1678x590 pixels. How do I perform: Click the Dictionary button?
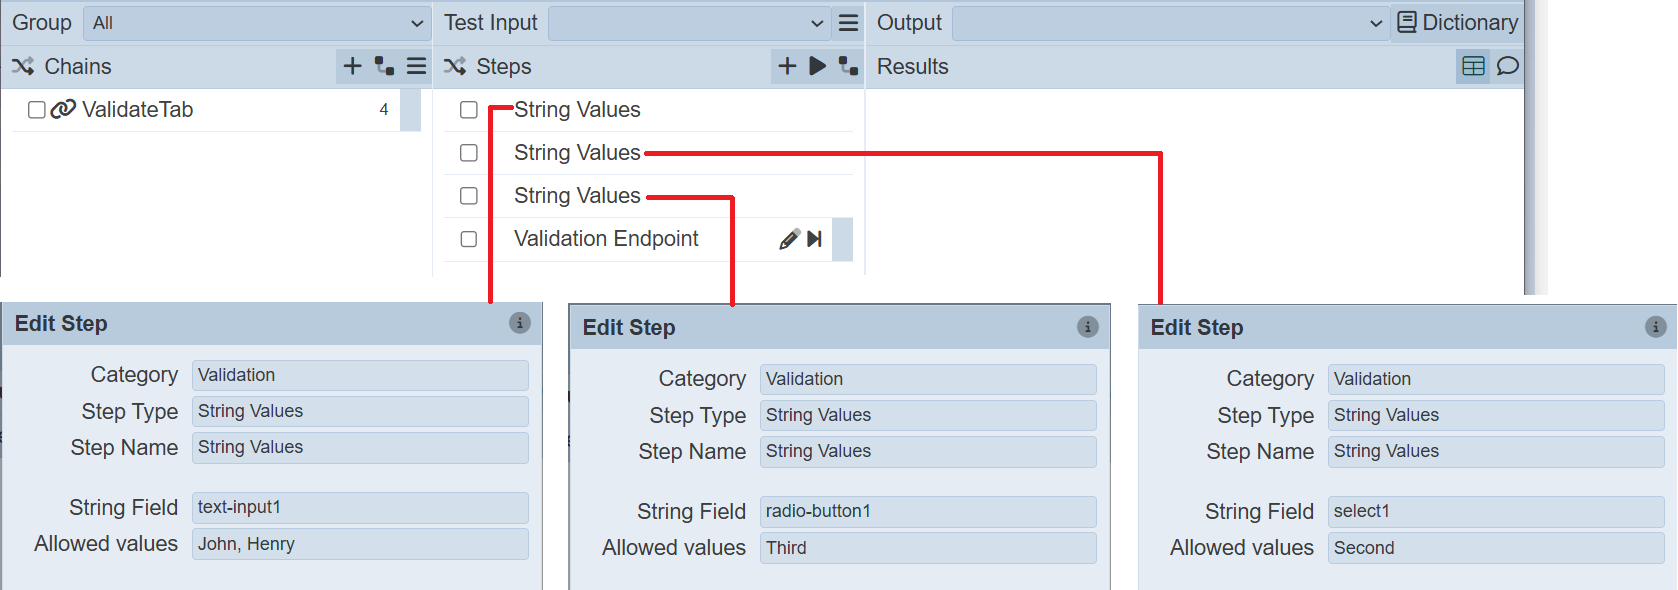pos(1457,23)
